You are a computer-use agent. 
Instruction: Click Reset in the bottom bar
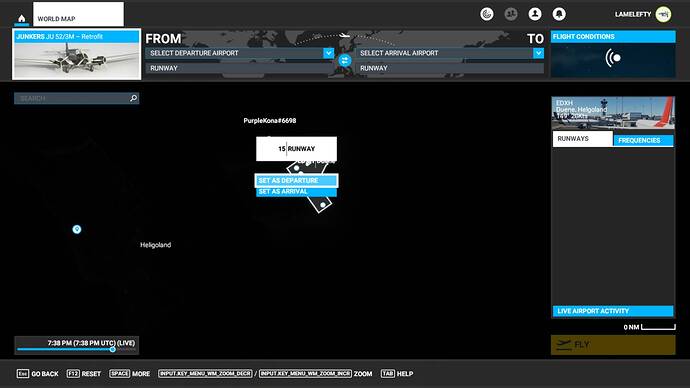coord(84,374)
